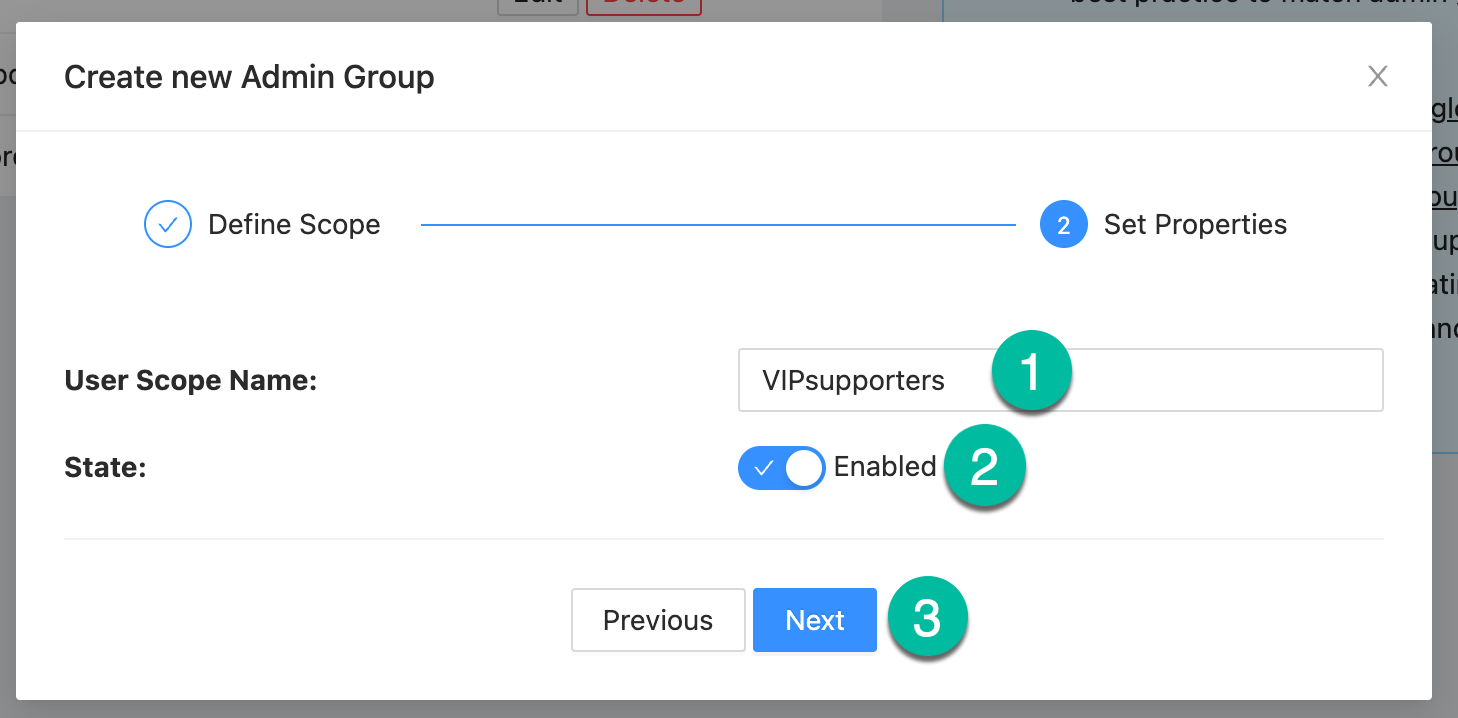Click the white checkmark inside the State switch
The height and width of the screenshot is (718, 1458).
coord(764,468)
